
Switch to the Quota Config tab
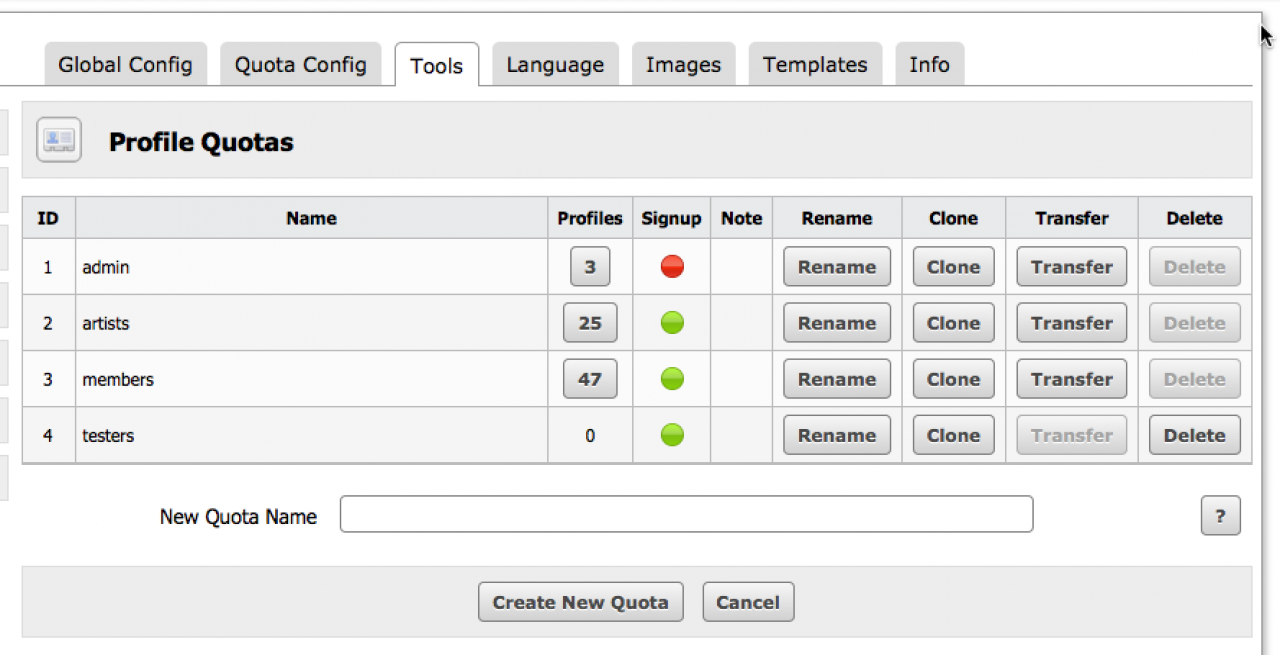coord(300,65)
